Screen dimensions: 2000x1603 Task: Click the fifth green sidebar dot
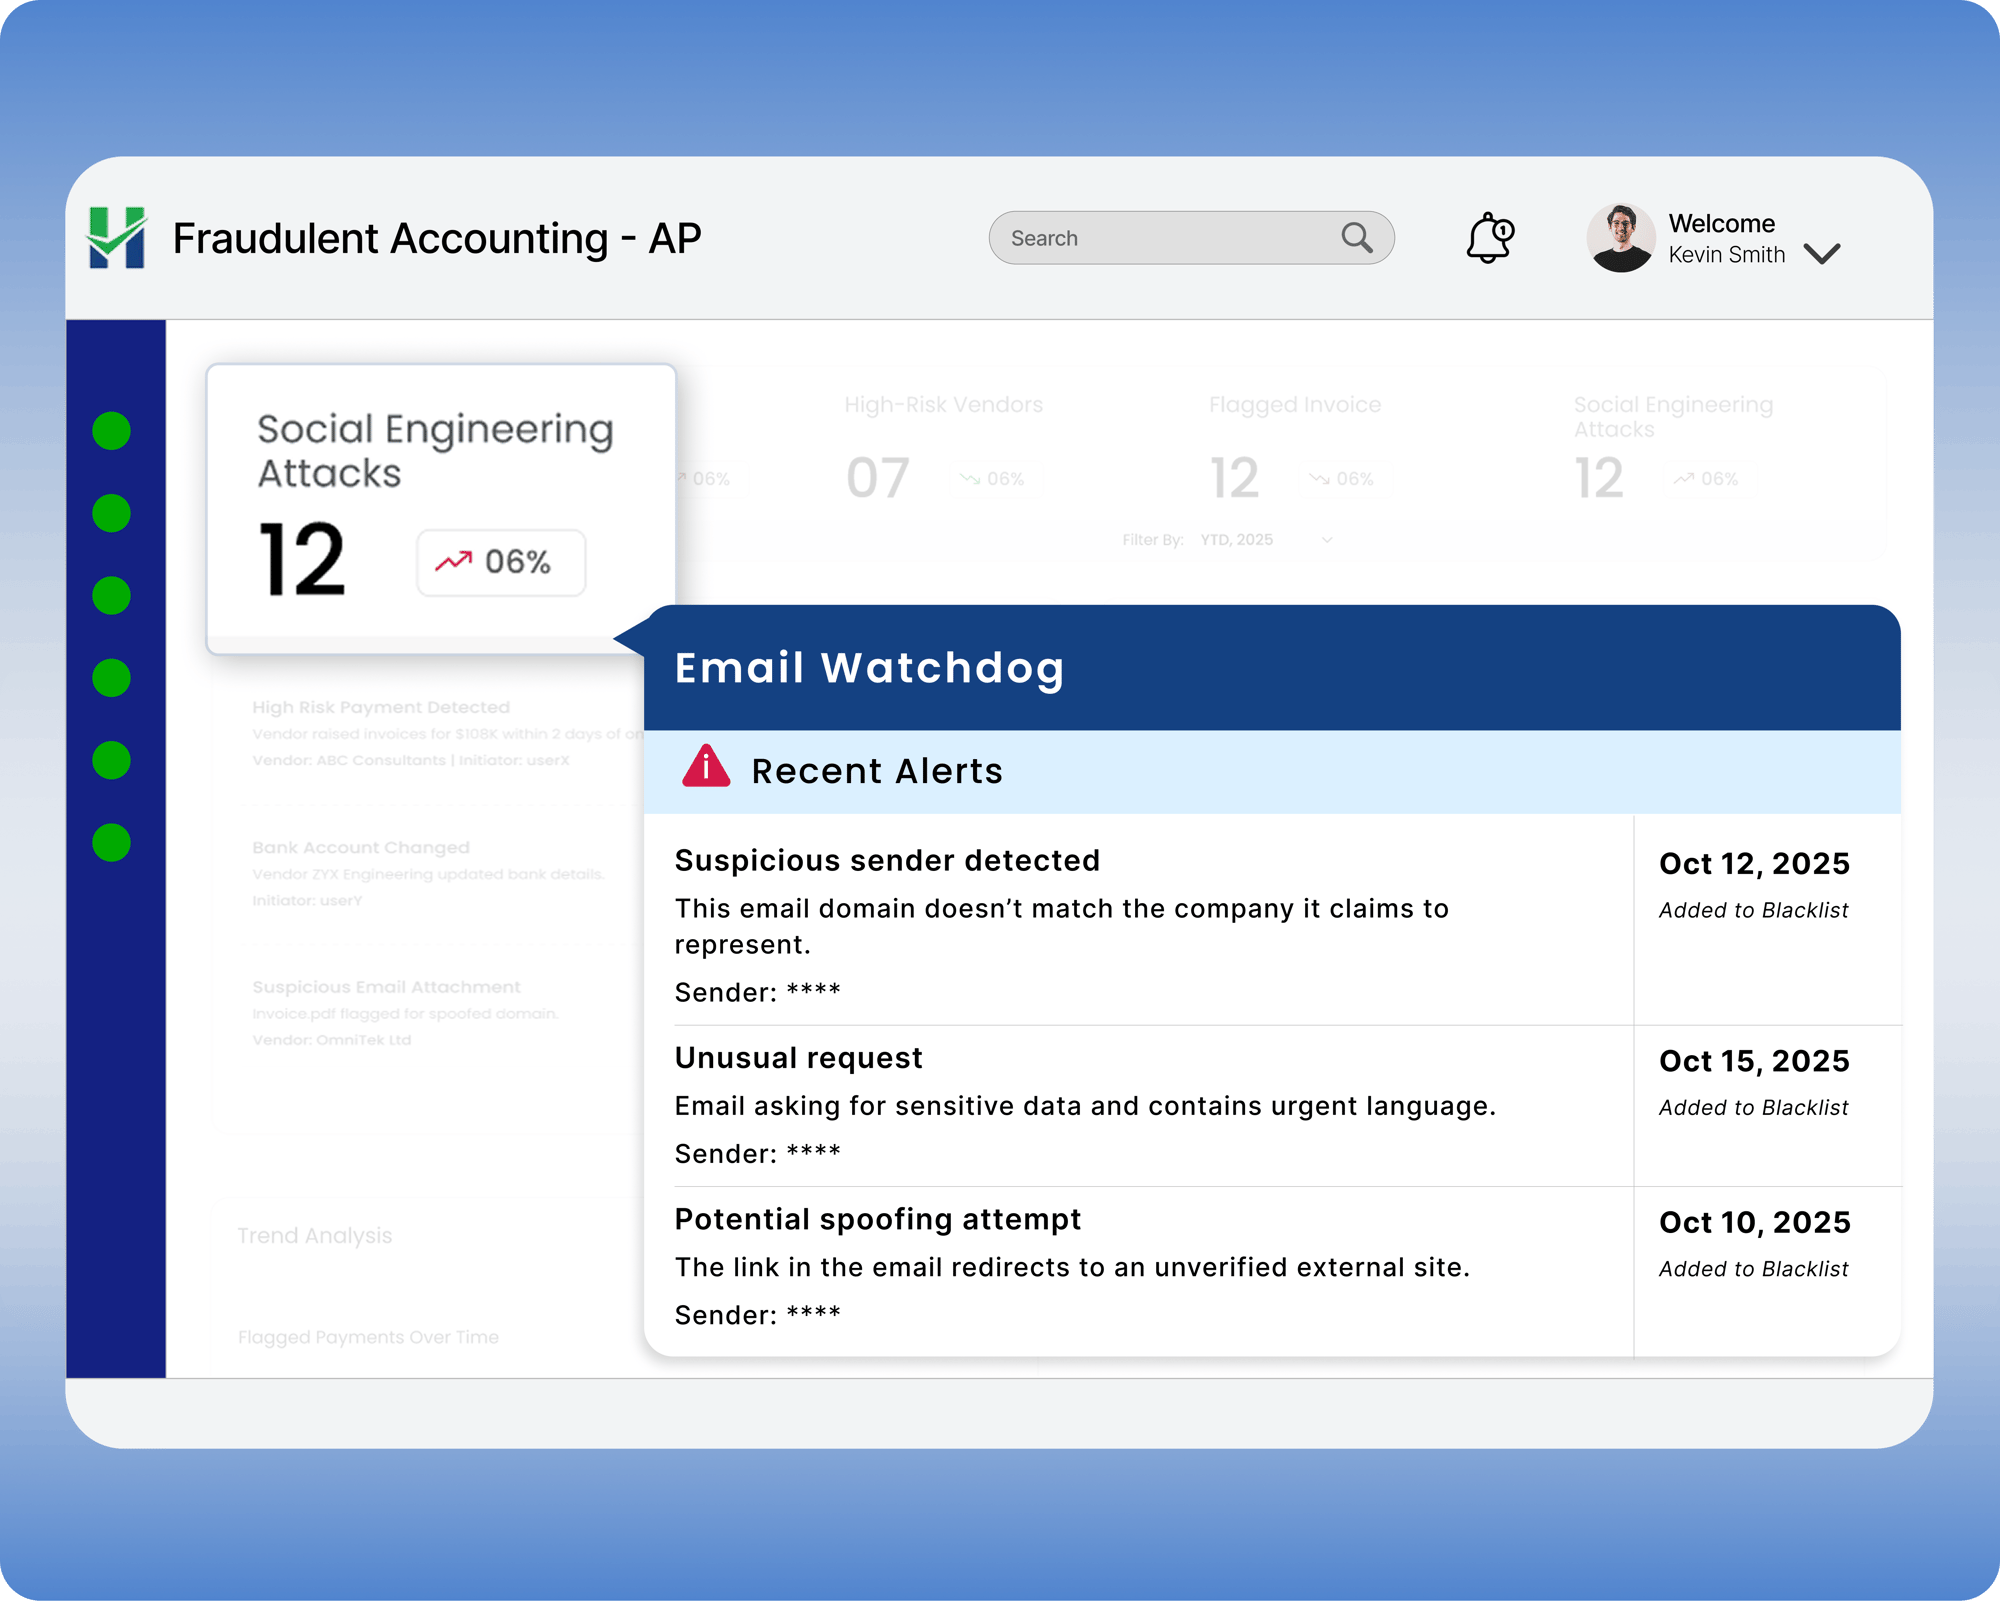pos(111,761)
